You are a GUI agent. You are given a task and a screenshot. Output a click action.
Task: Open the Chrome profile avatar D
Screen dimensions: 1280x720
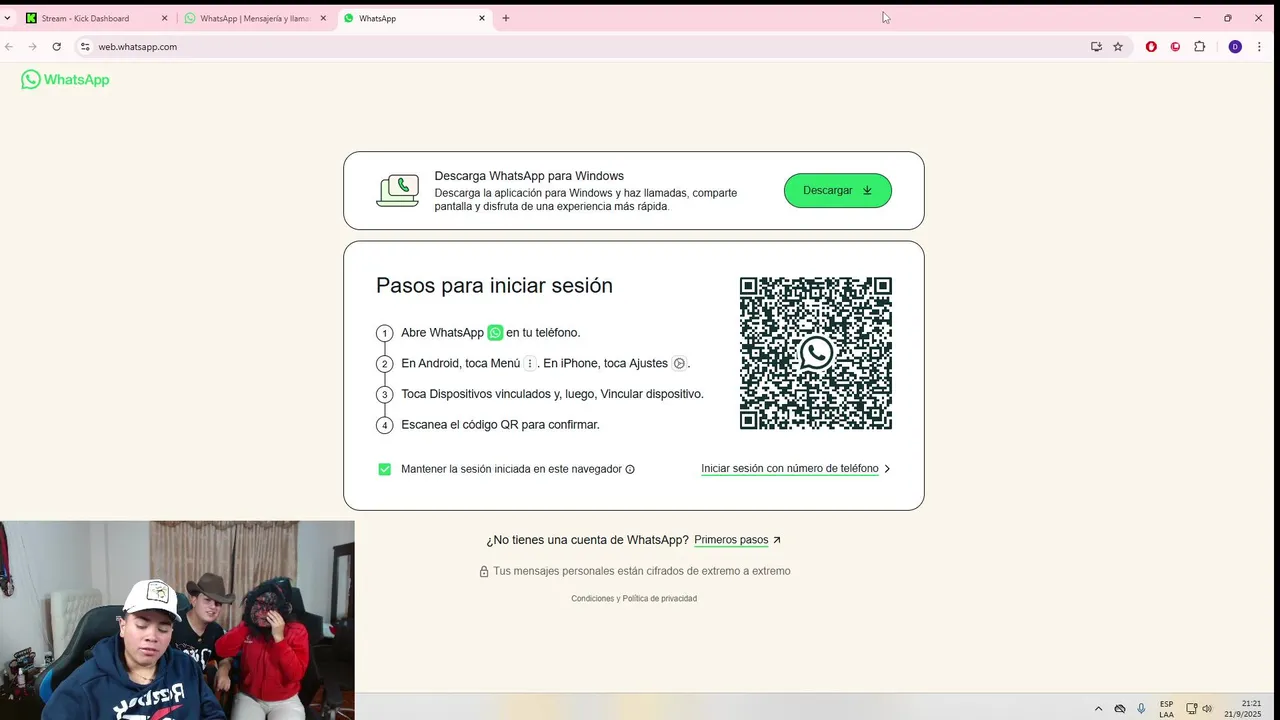[x=1235, y=47]
